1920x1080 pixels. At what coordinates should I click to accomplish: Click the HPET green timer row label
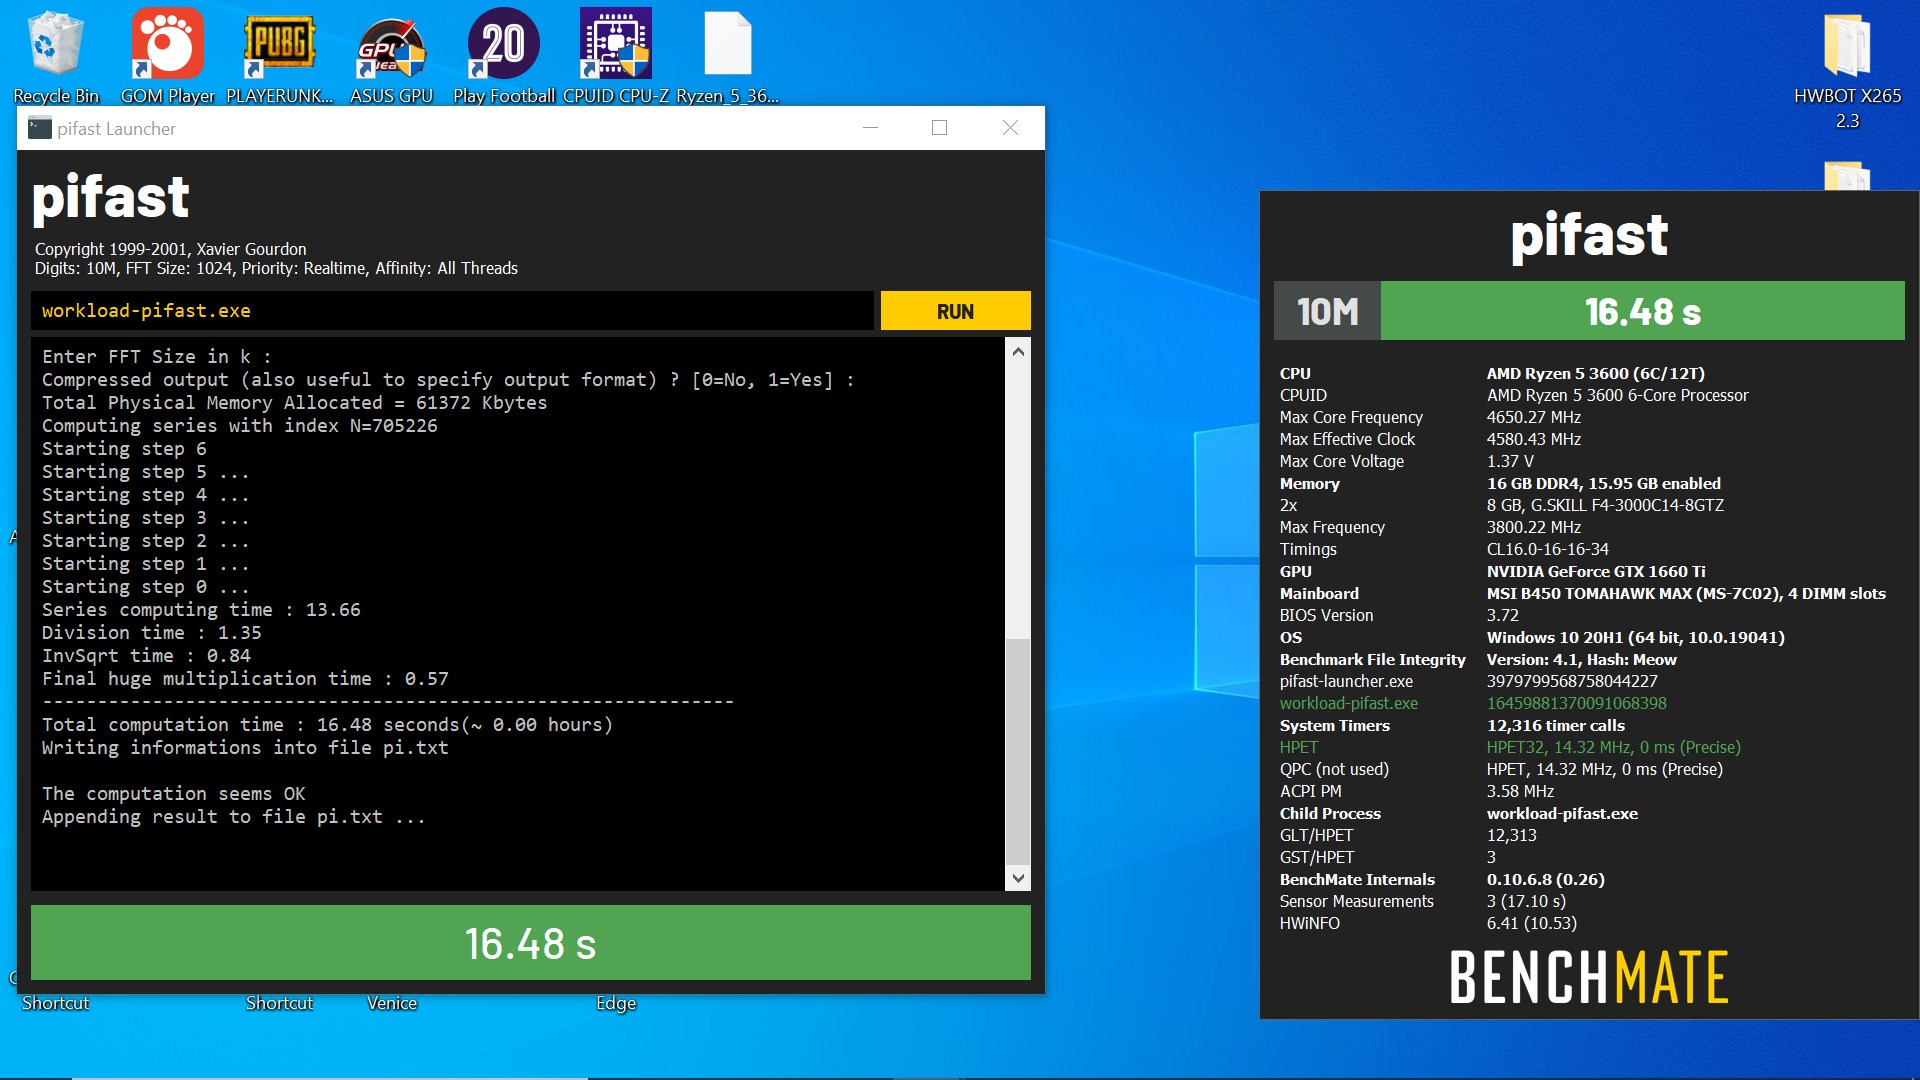click(1298, 747)
